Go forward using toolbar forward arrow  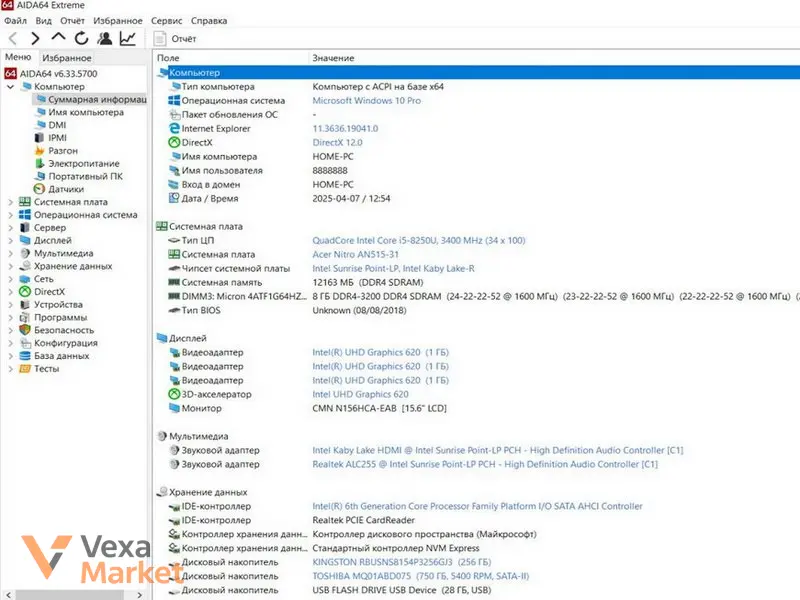(x=35, y=38)
